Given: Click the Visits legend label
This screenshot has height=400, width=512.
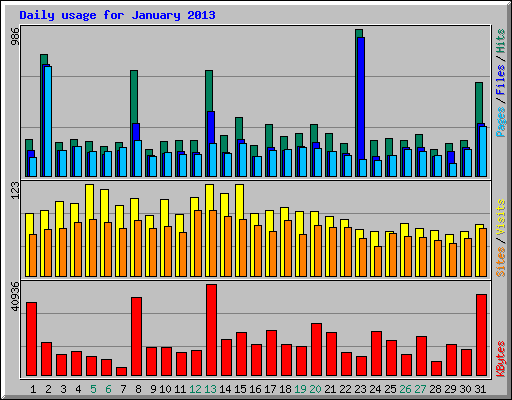Looking at the screenshot, I should 501,217.
